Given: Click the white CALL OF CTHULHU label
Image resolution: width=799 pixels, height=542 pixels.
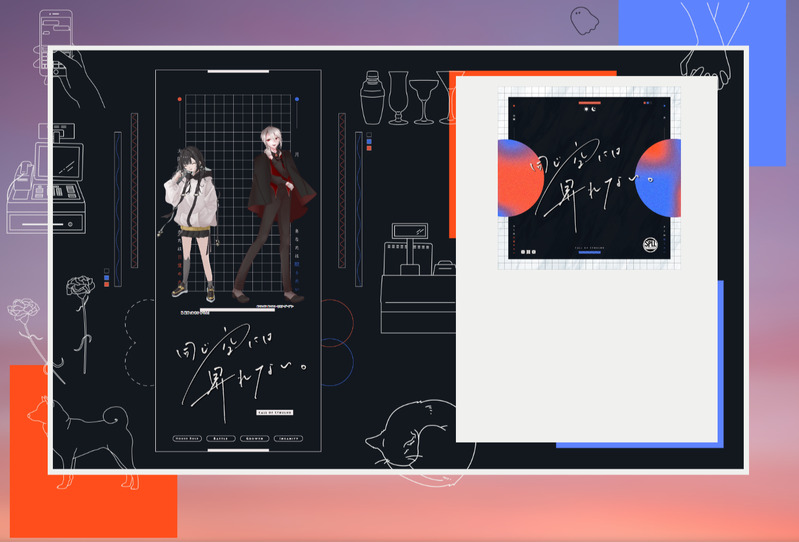Looking at the screenshot, I should [x=274, y=413].
